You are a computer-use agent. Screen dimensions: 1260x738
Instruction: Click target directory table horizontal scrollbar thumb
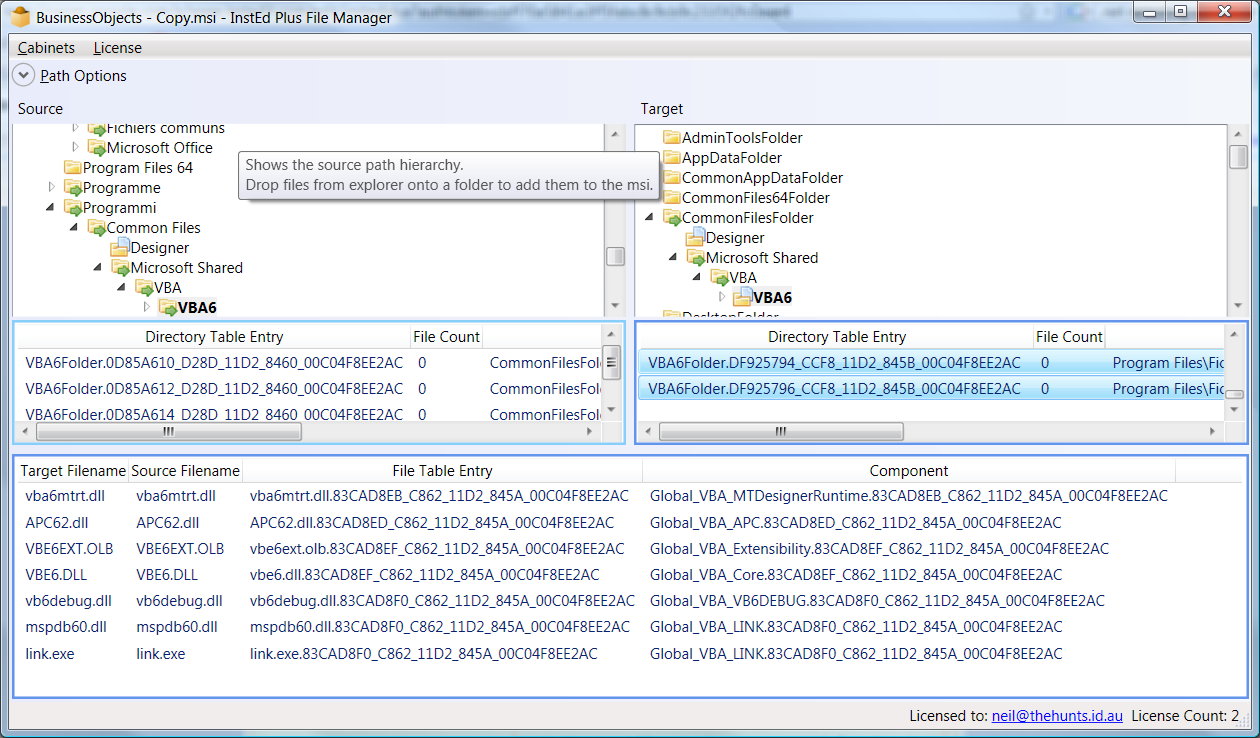781,432
